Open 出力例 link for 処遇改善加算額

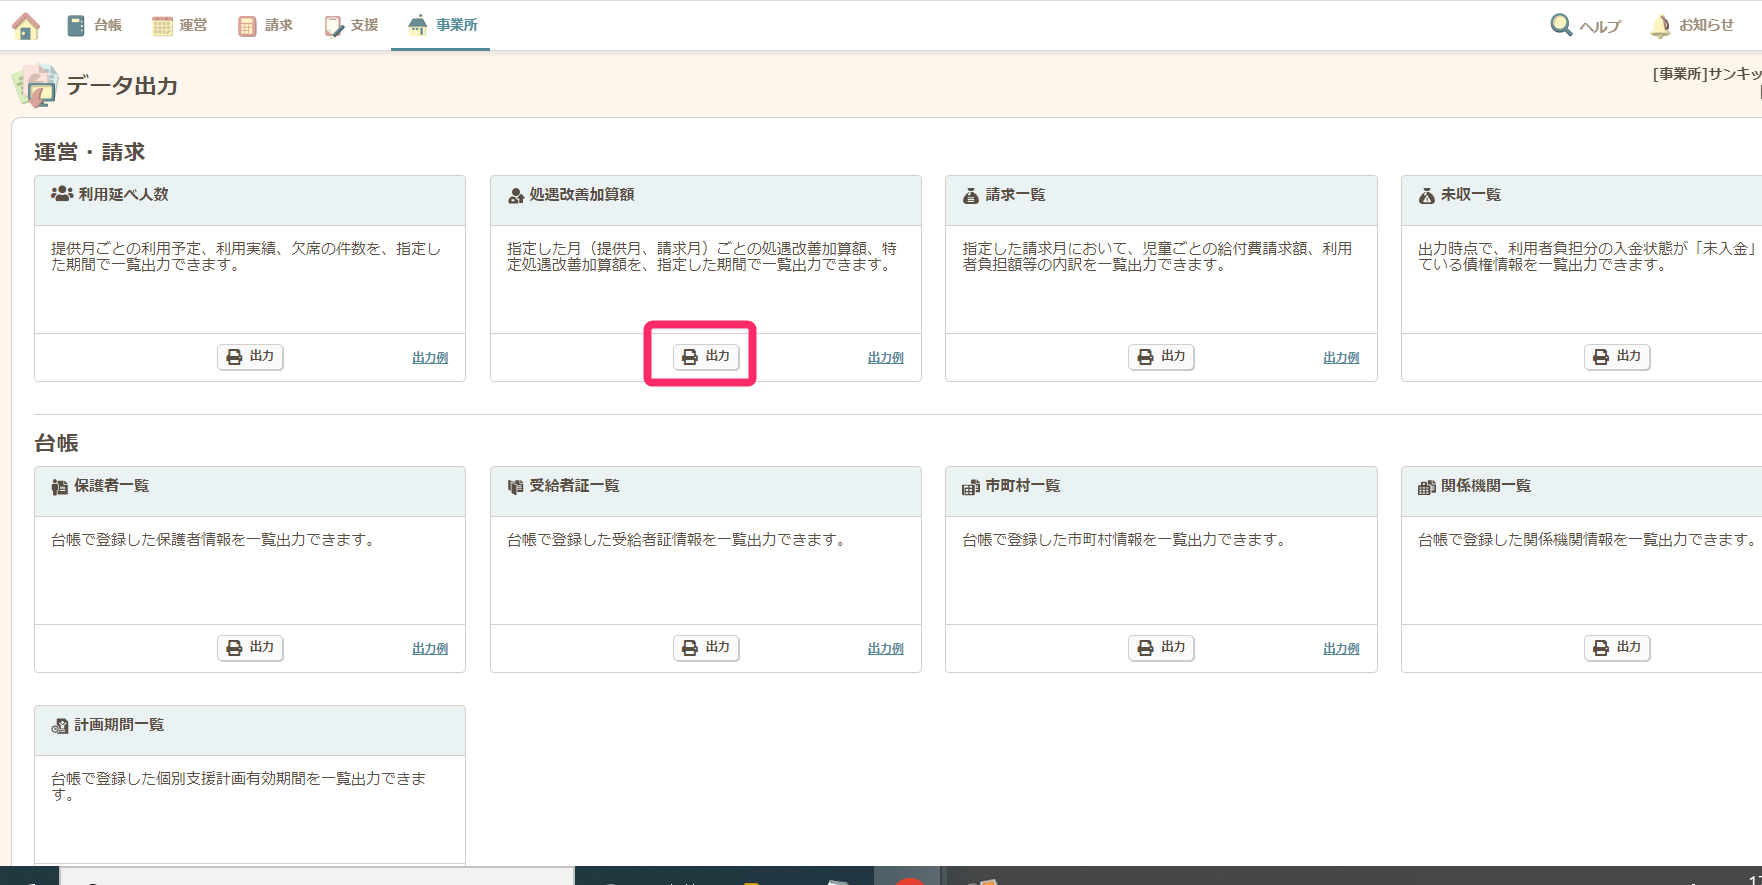click(x=885, y=358)
